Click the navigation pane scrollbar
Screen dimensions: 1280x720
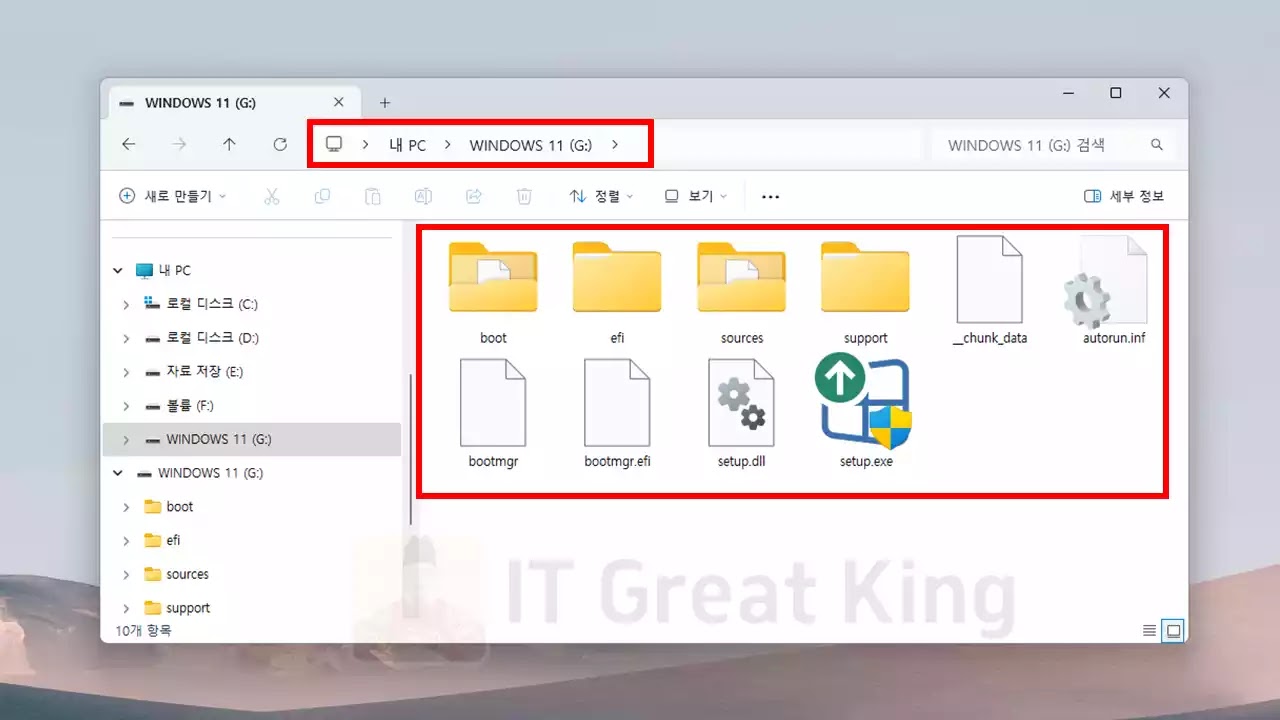point(409,450)
